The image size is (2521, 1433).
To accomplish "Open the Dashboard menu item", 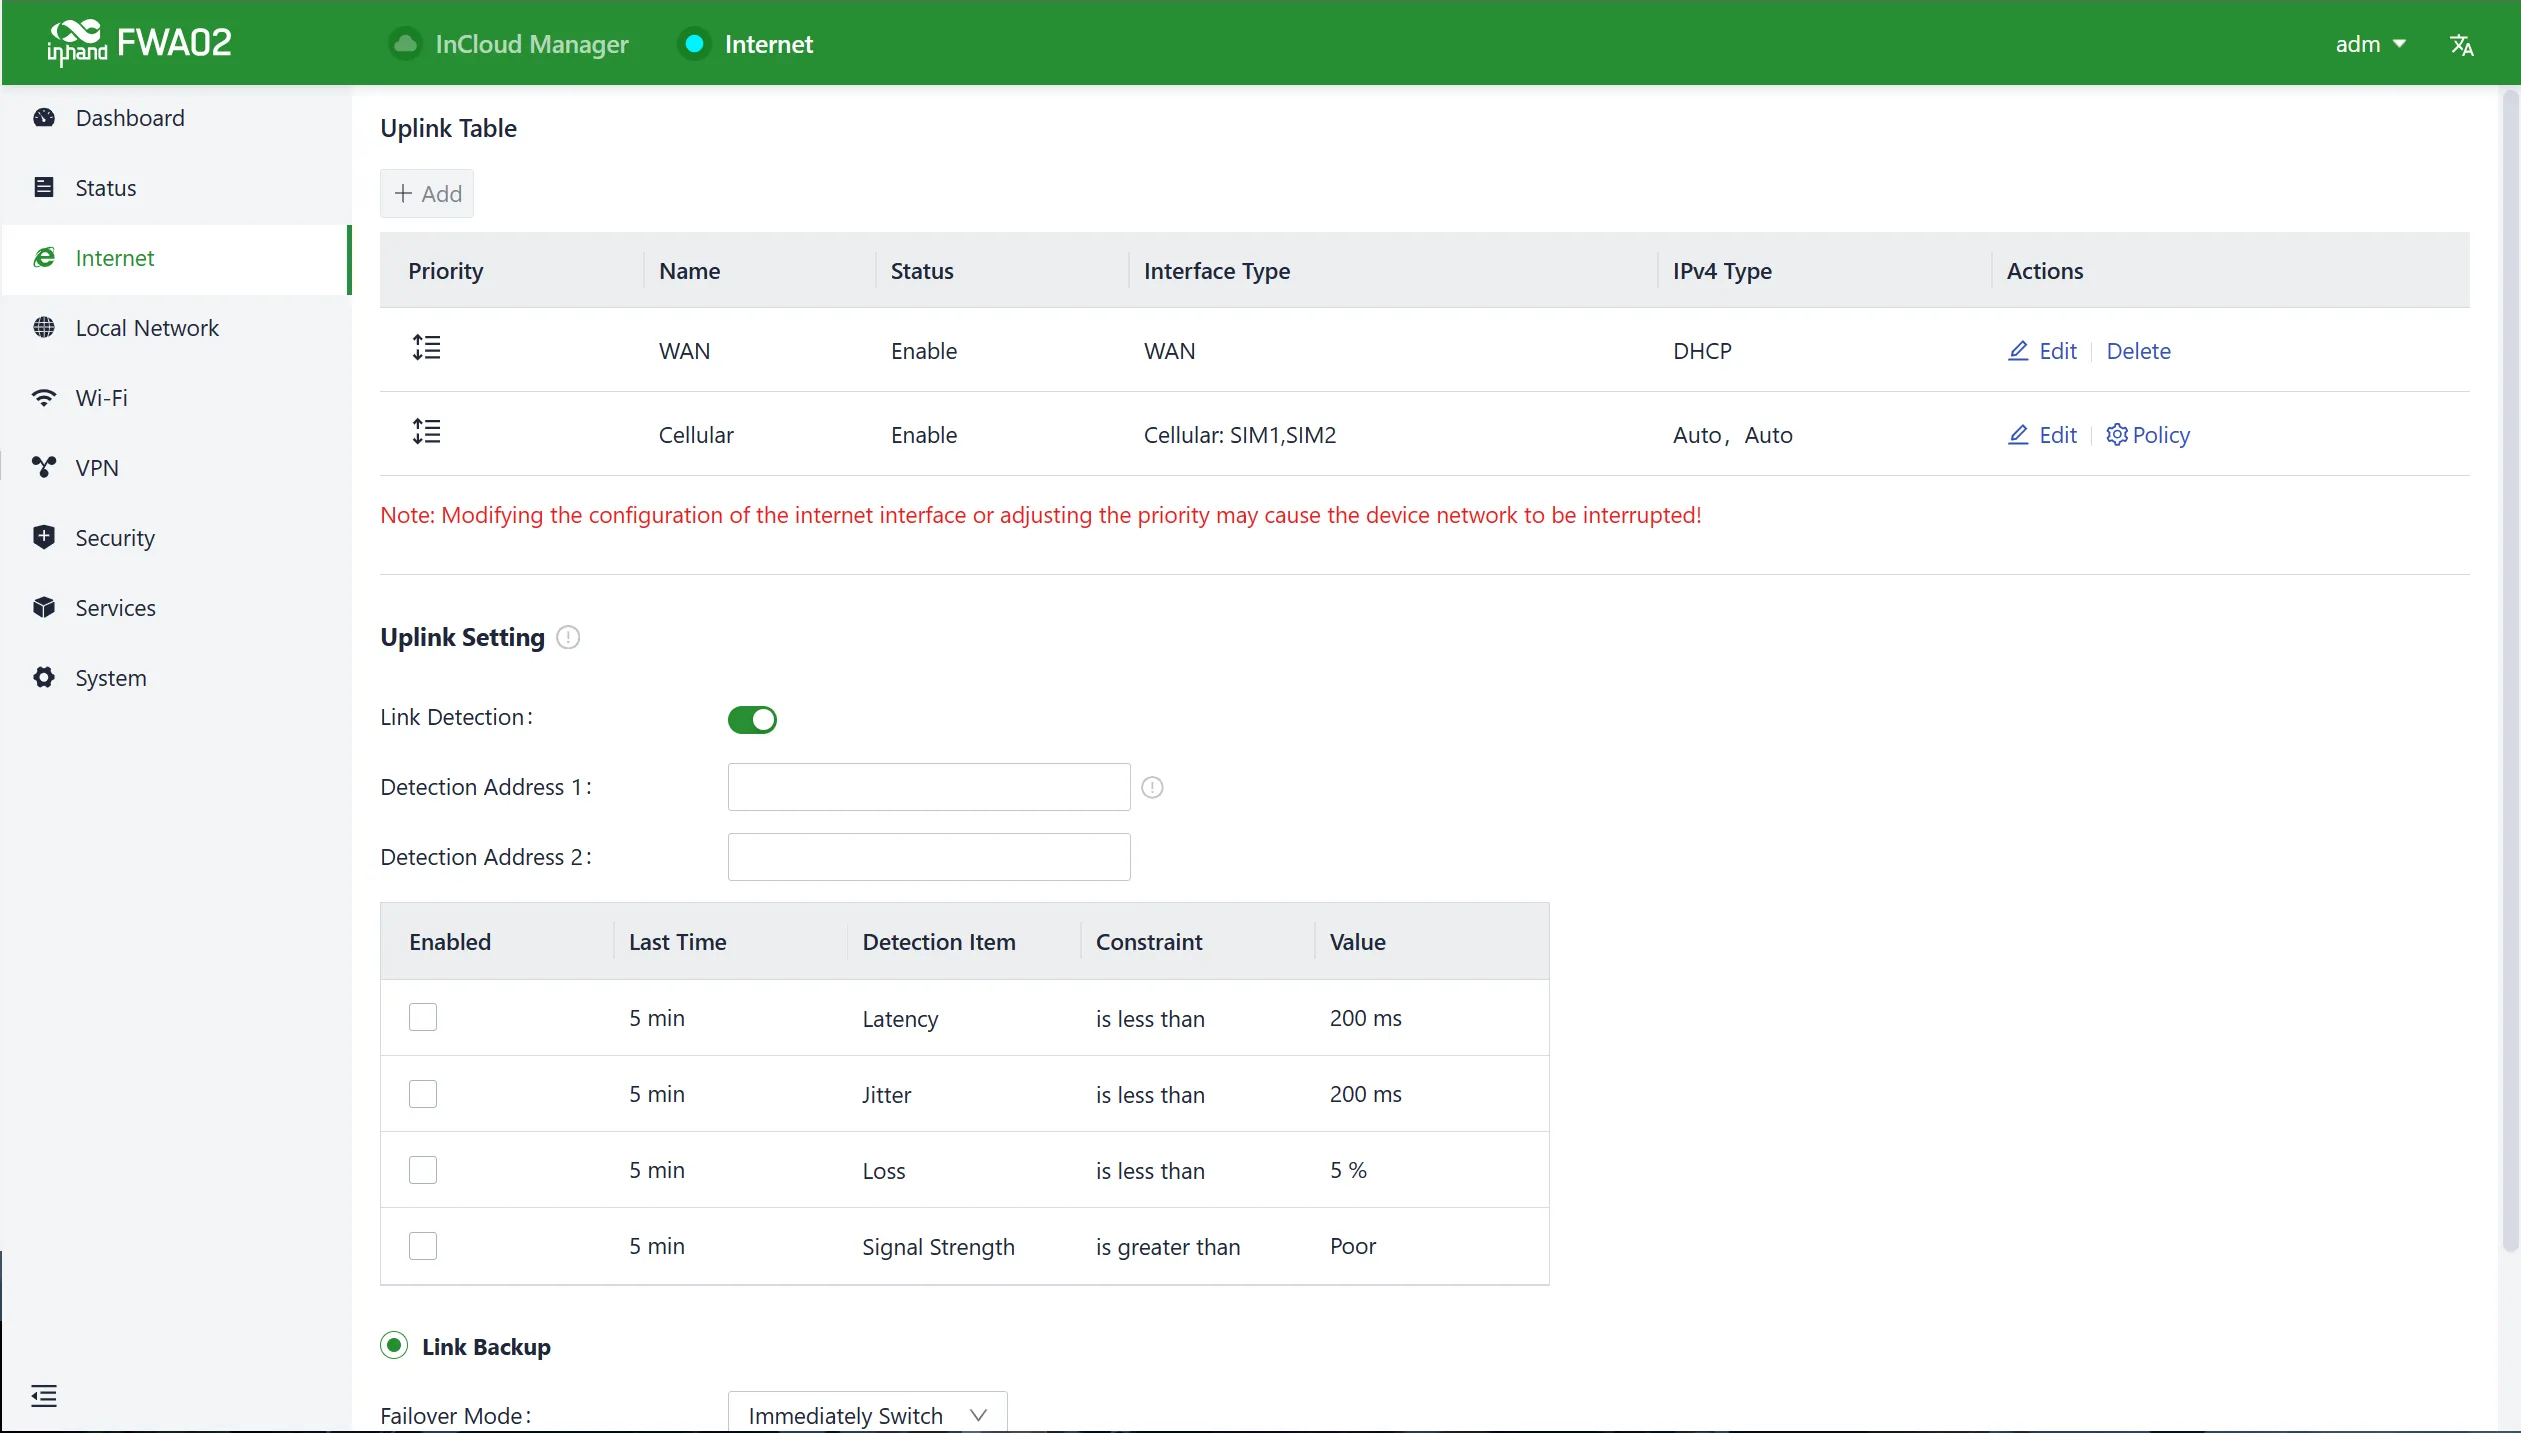I will pyautogui.click(x=176, y=118).
